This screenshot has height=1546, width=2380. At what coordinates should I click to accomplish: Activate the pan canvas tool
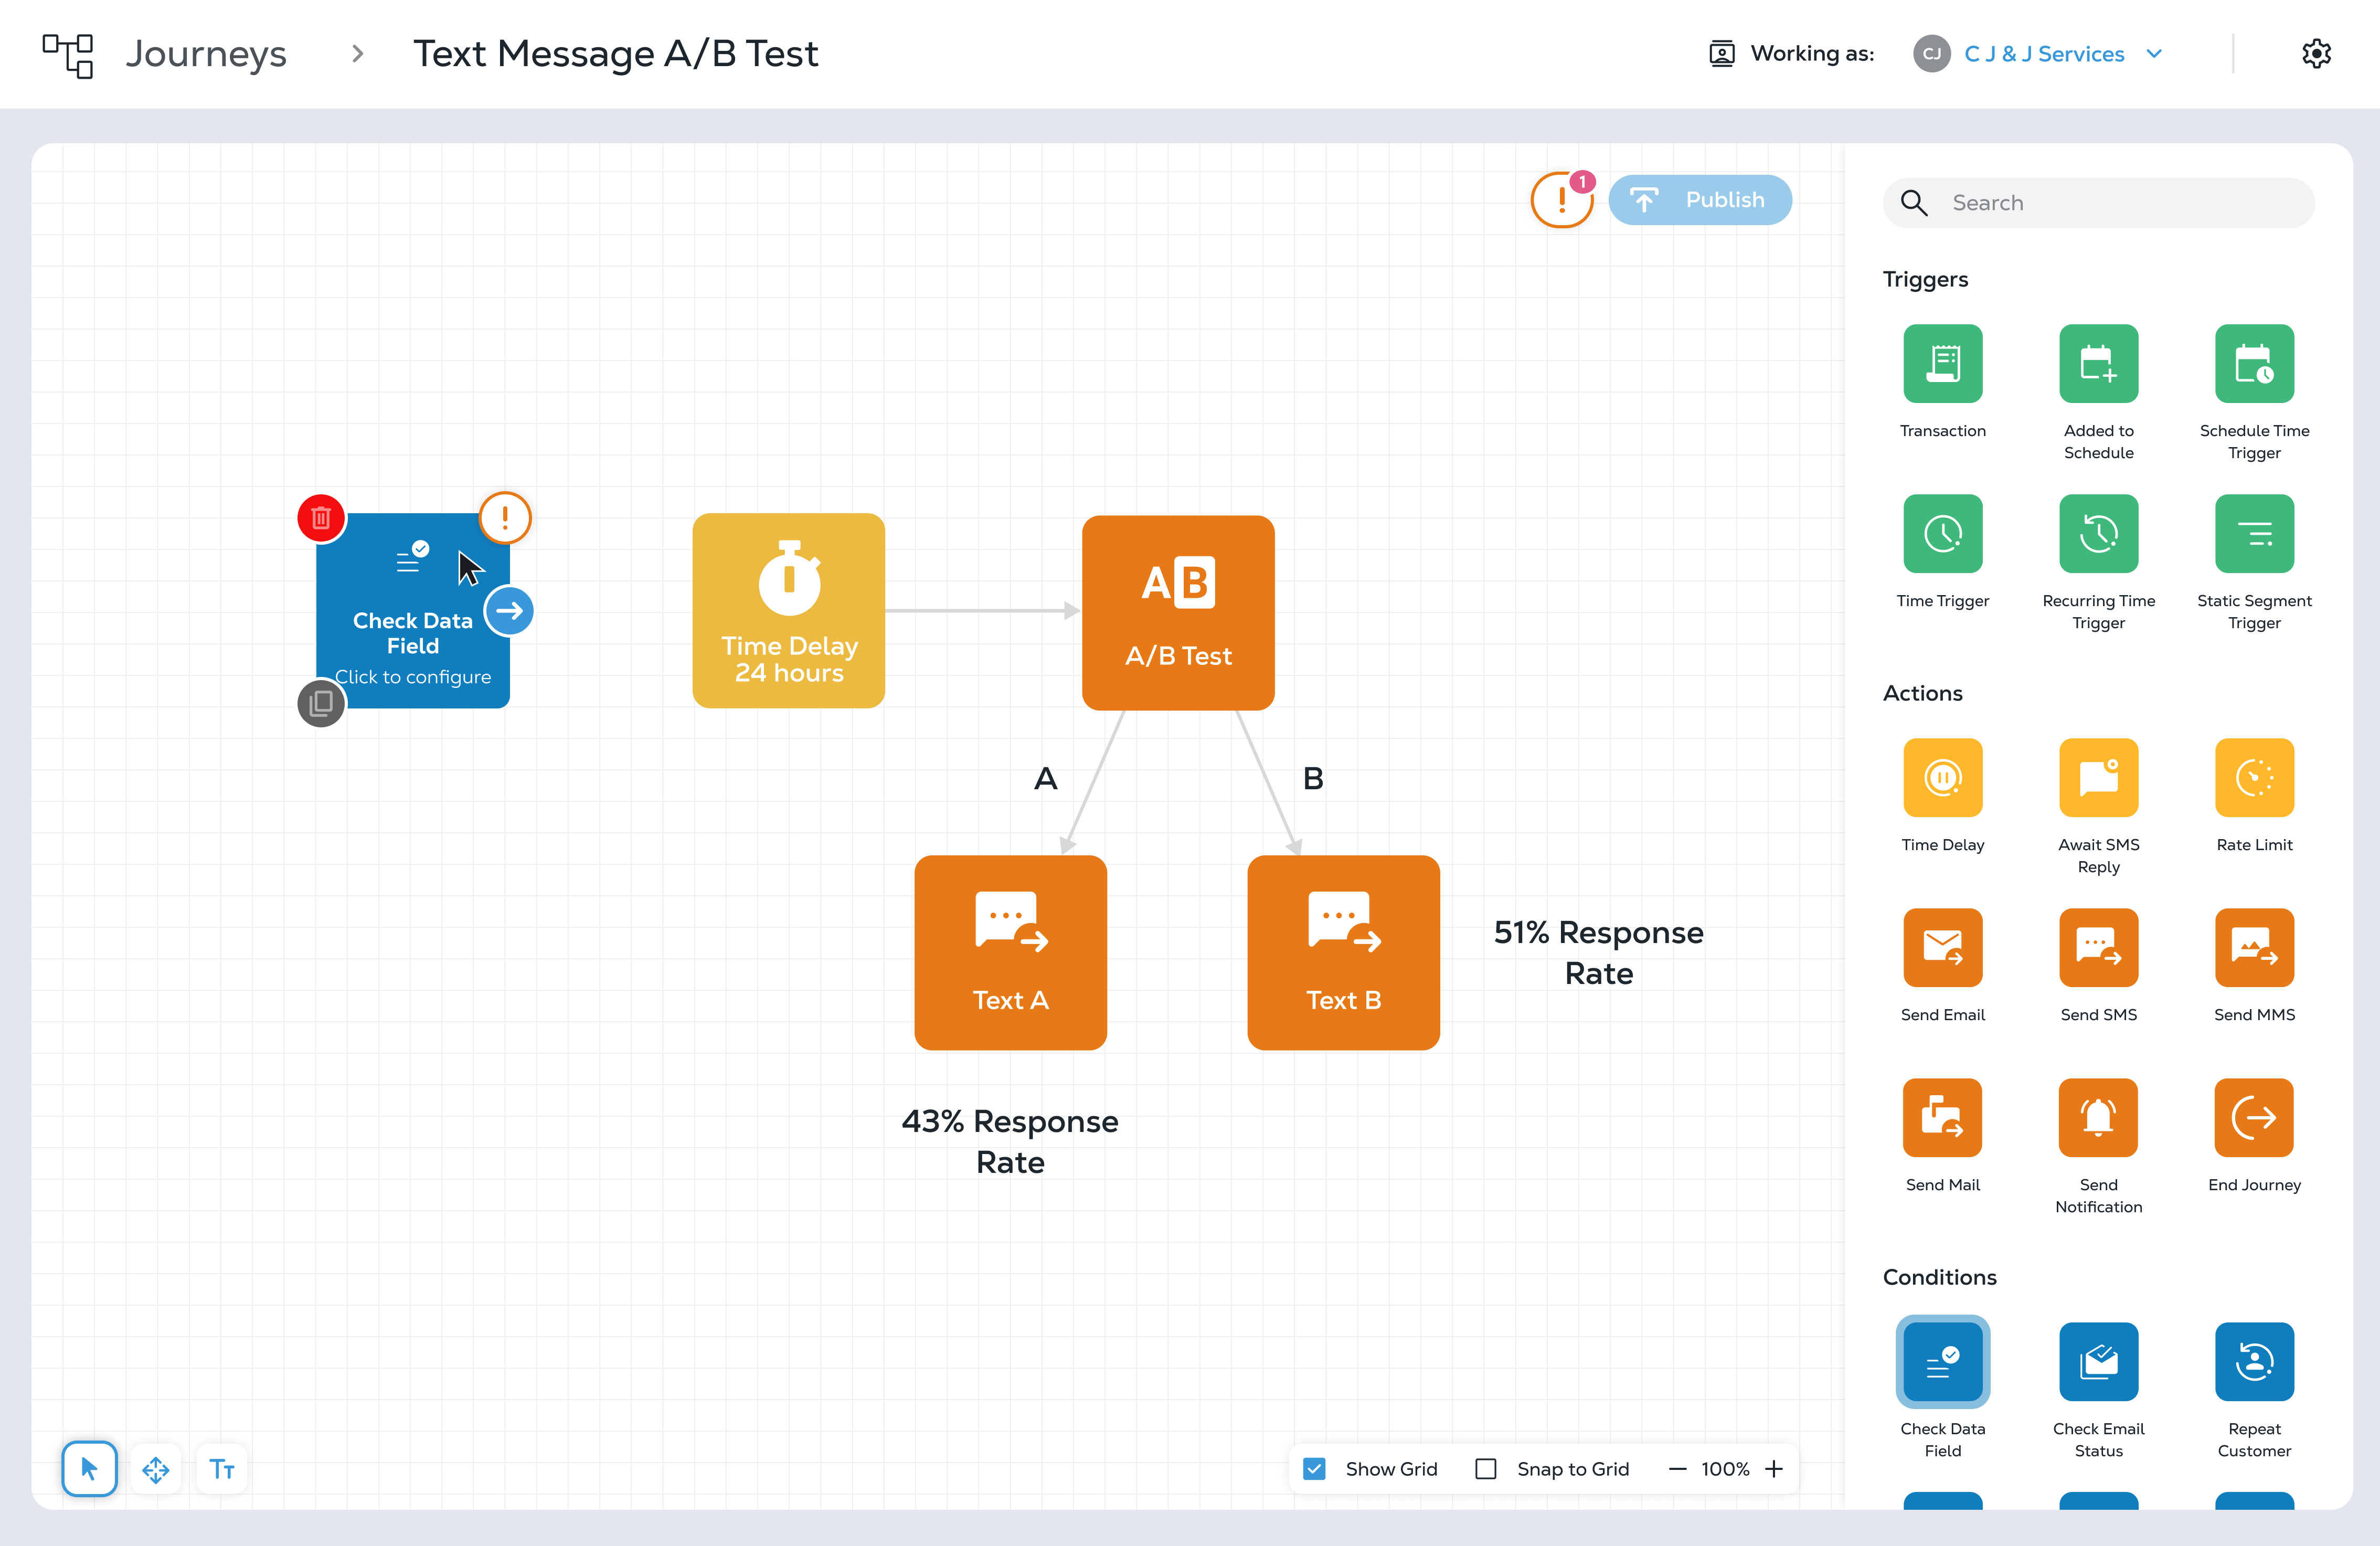[x=156, y=1469]
